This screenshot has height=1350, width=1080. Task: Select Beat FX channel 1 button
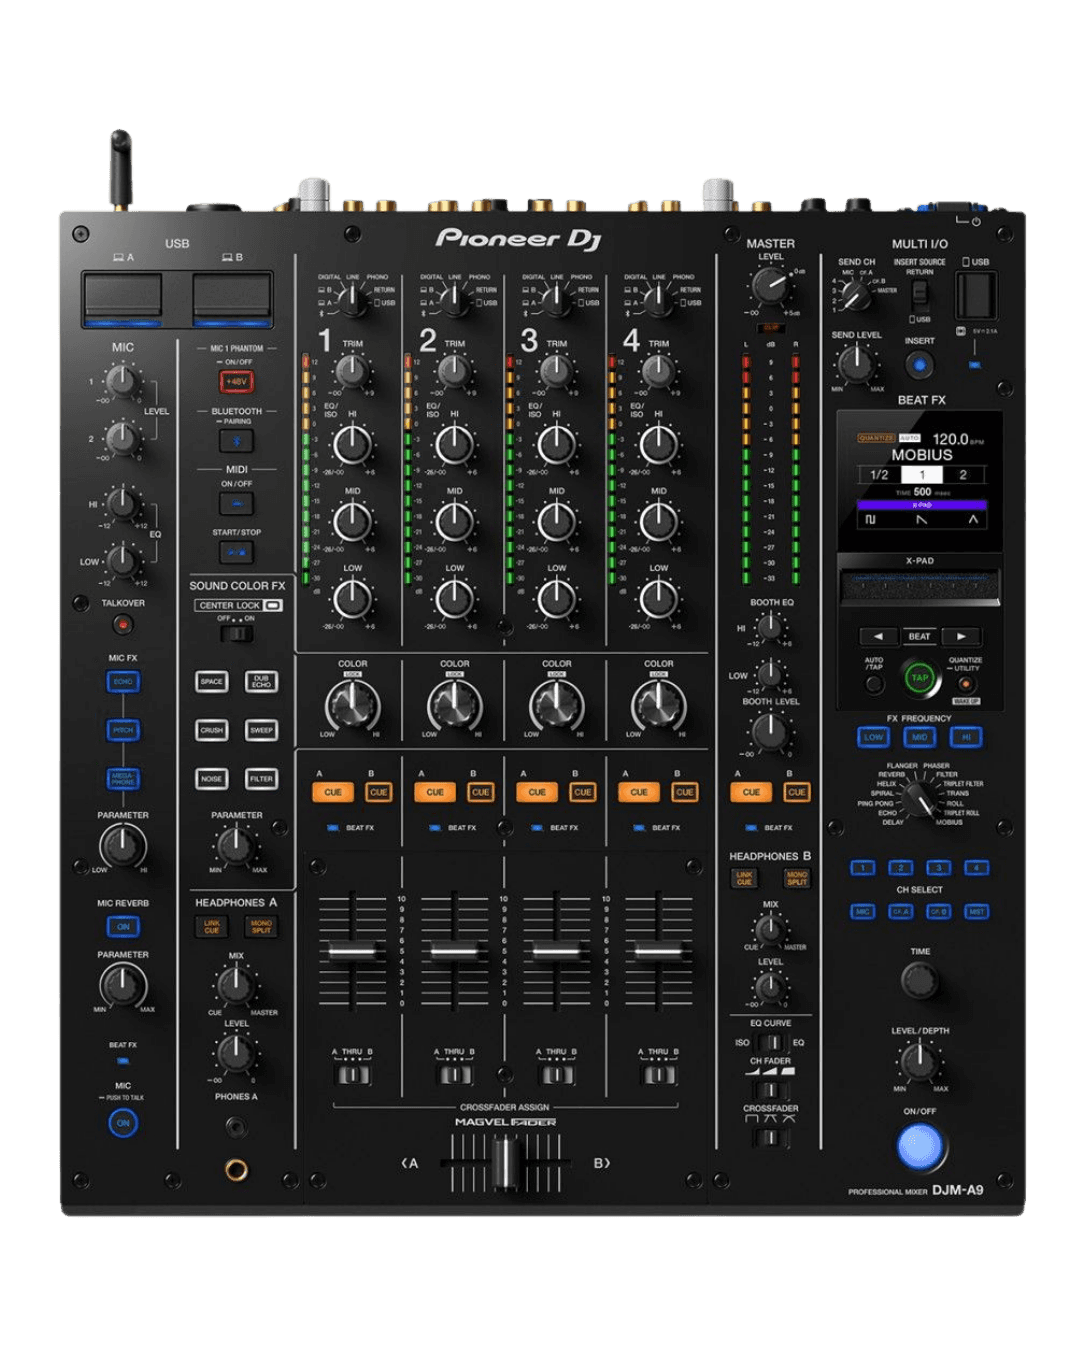click(863, 867)
